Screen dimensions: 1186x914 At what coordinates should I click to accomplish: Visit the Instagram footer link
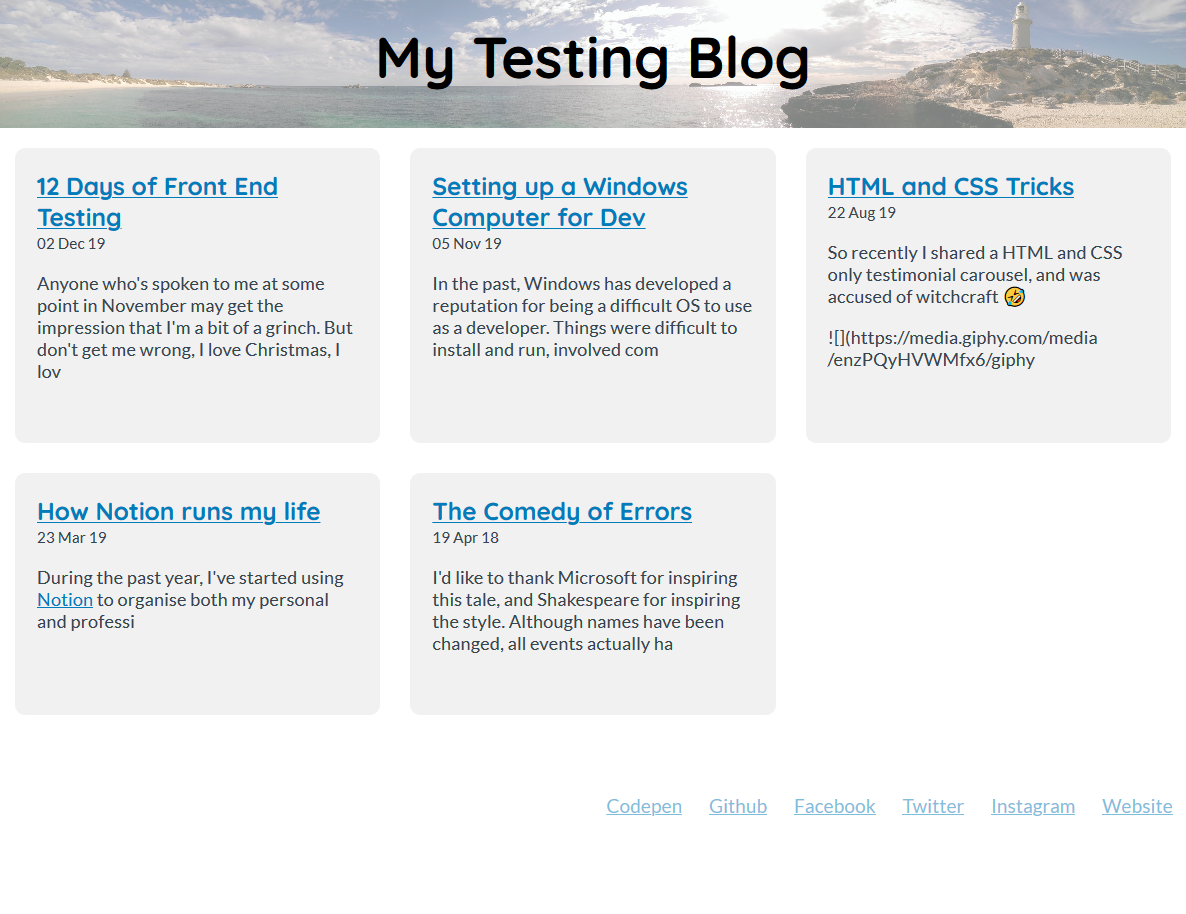[x=1032, y=806]
